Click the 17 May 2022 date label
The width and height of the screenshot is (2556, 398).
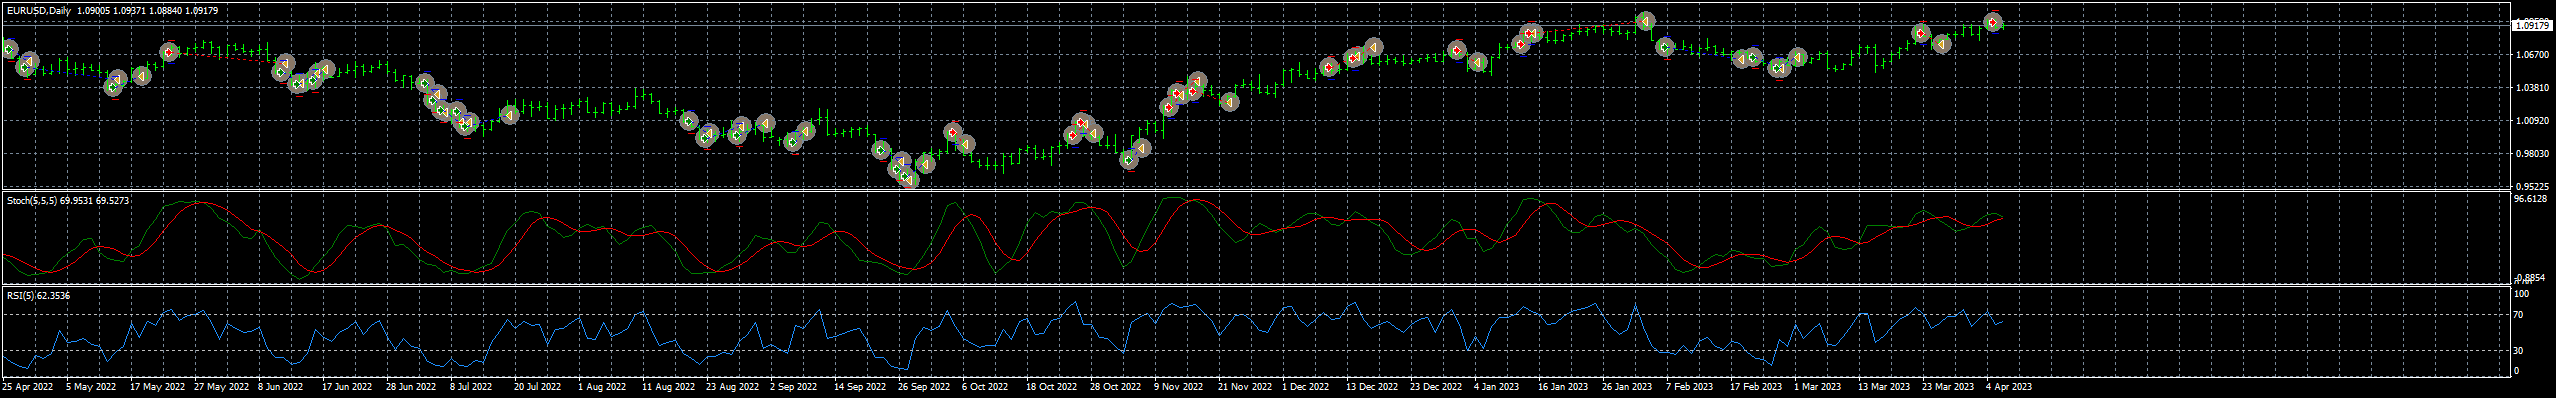[x=157, y=386]
